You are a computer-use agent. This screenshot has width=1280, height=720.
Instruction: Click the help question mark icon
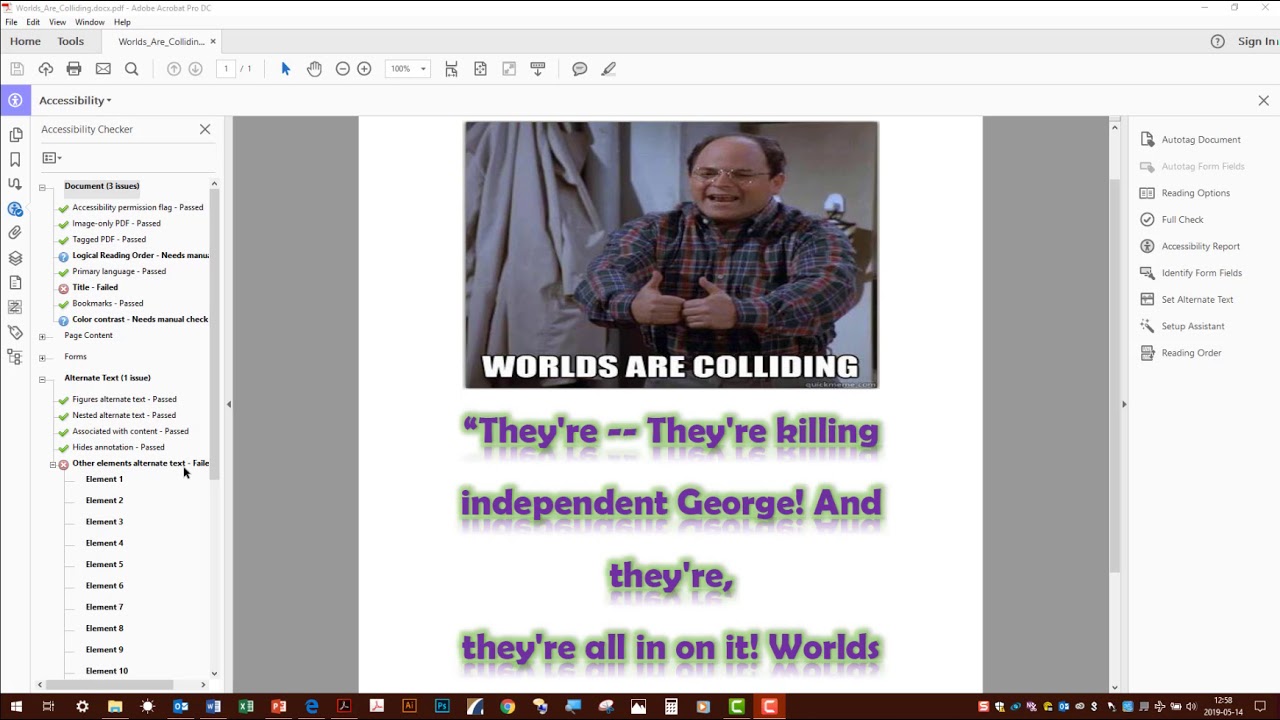pos(1217,41)
